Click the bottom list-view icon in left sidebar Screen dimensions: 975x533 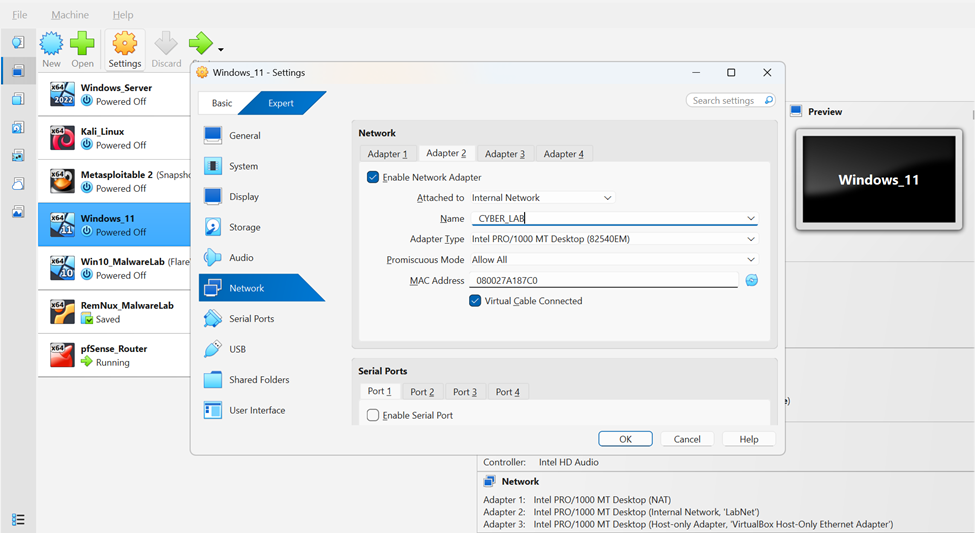[x=18, y=519]
